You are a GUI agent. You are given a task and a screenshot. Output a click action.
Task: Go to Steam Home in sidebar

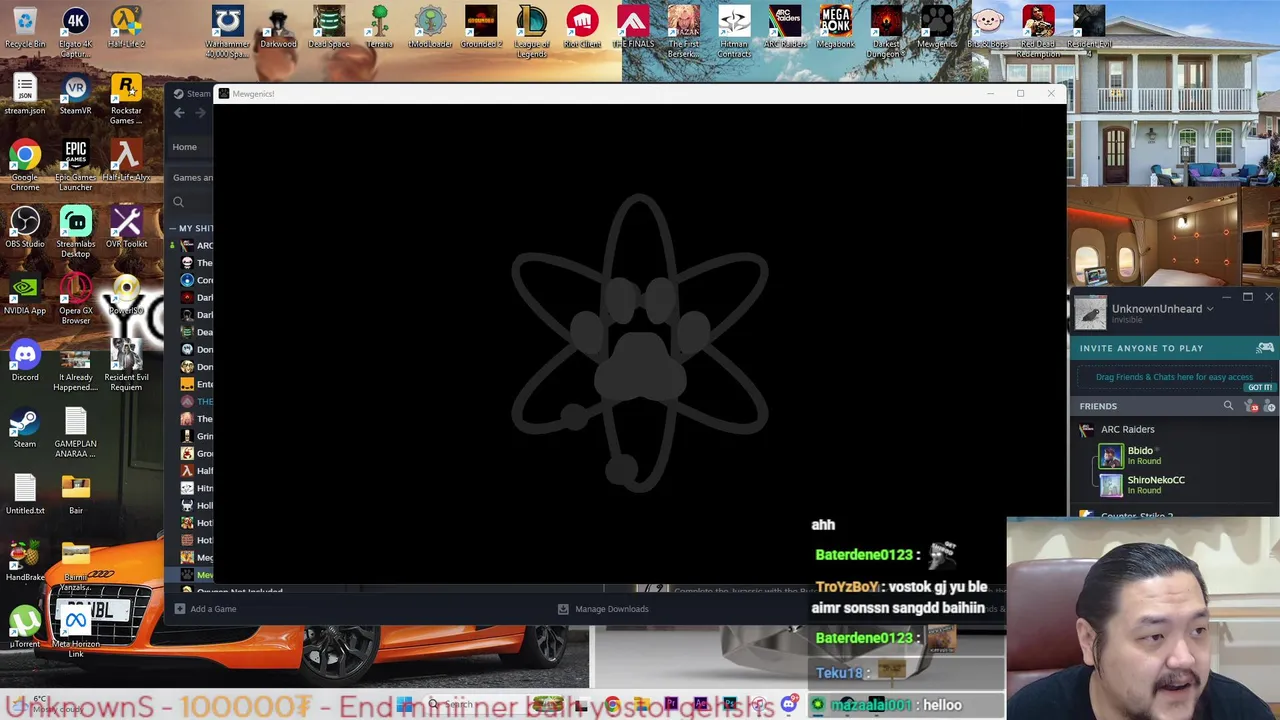point(184,147)
